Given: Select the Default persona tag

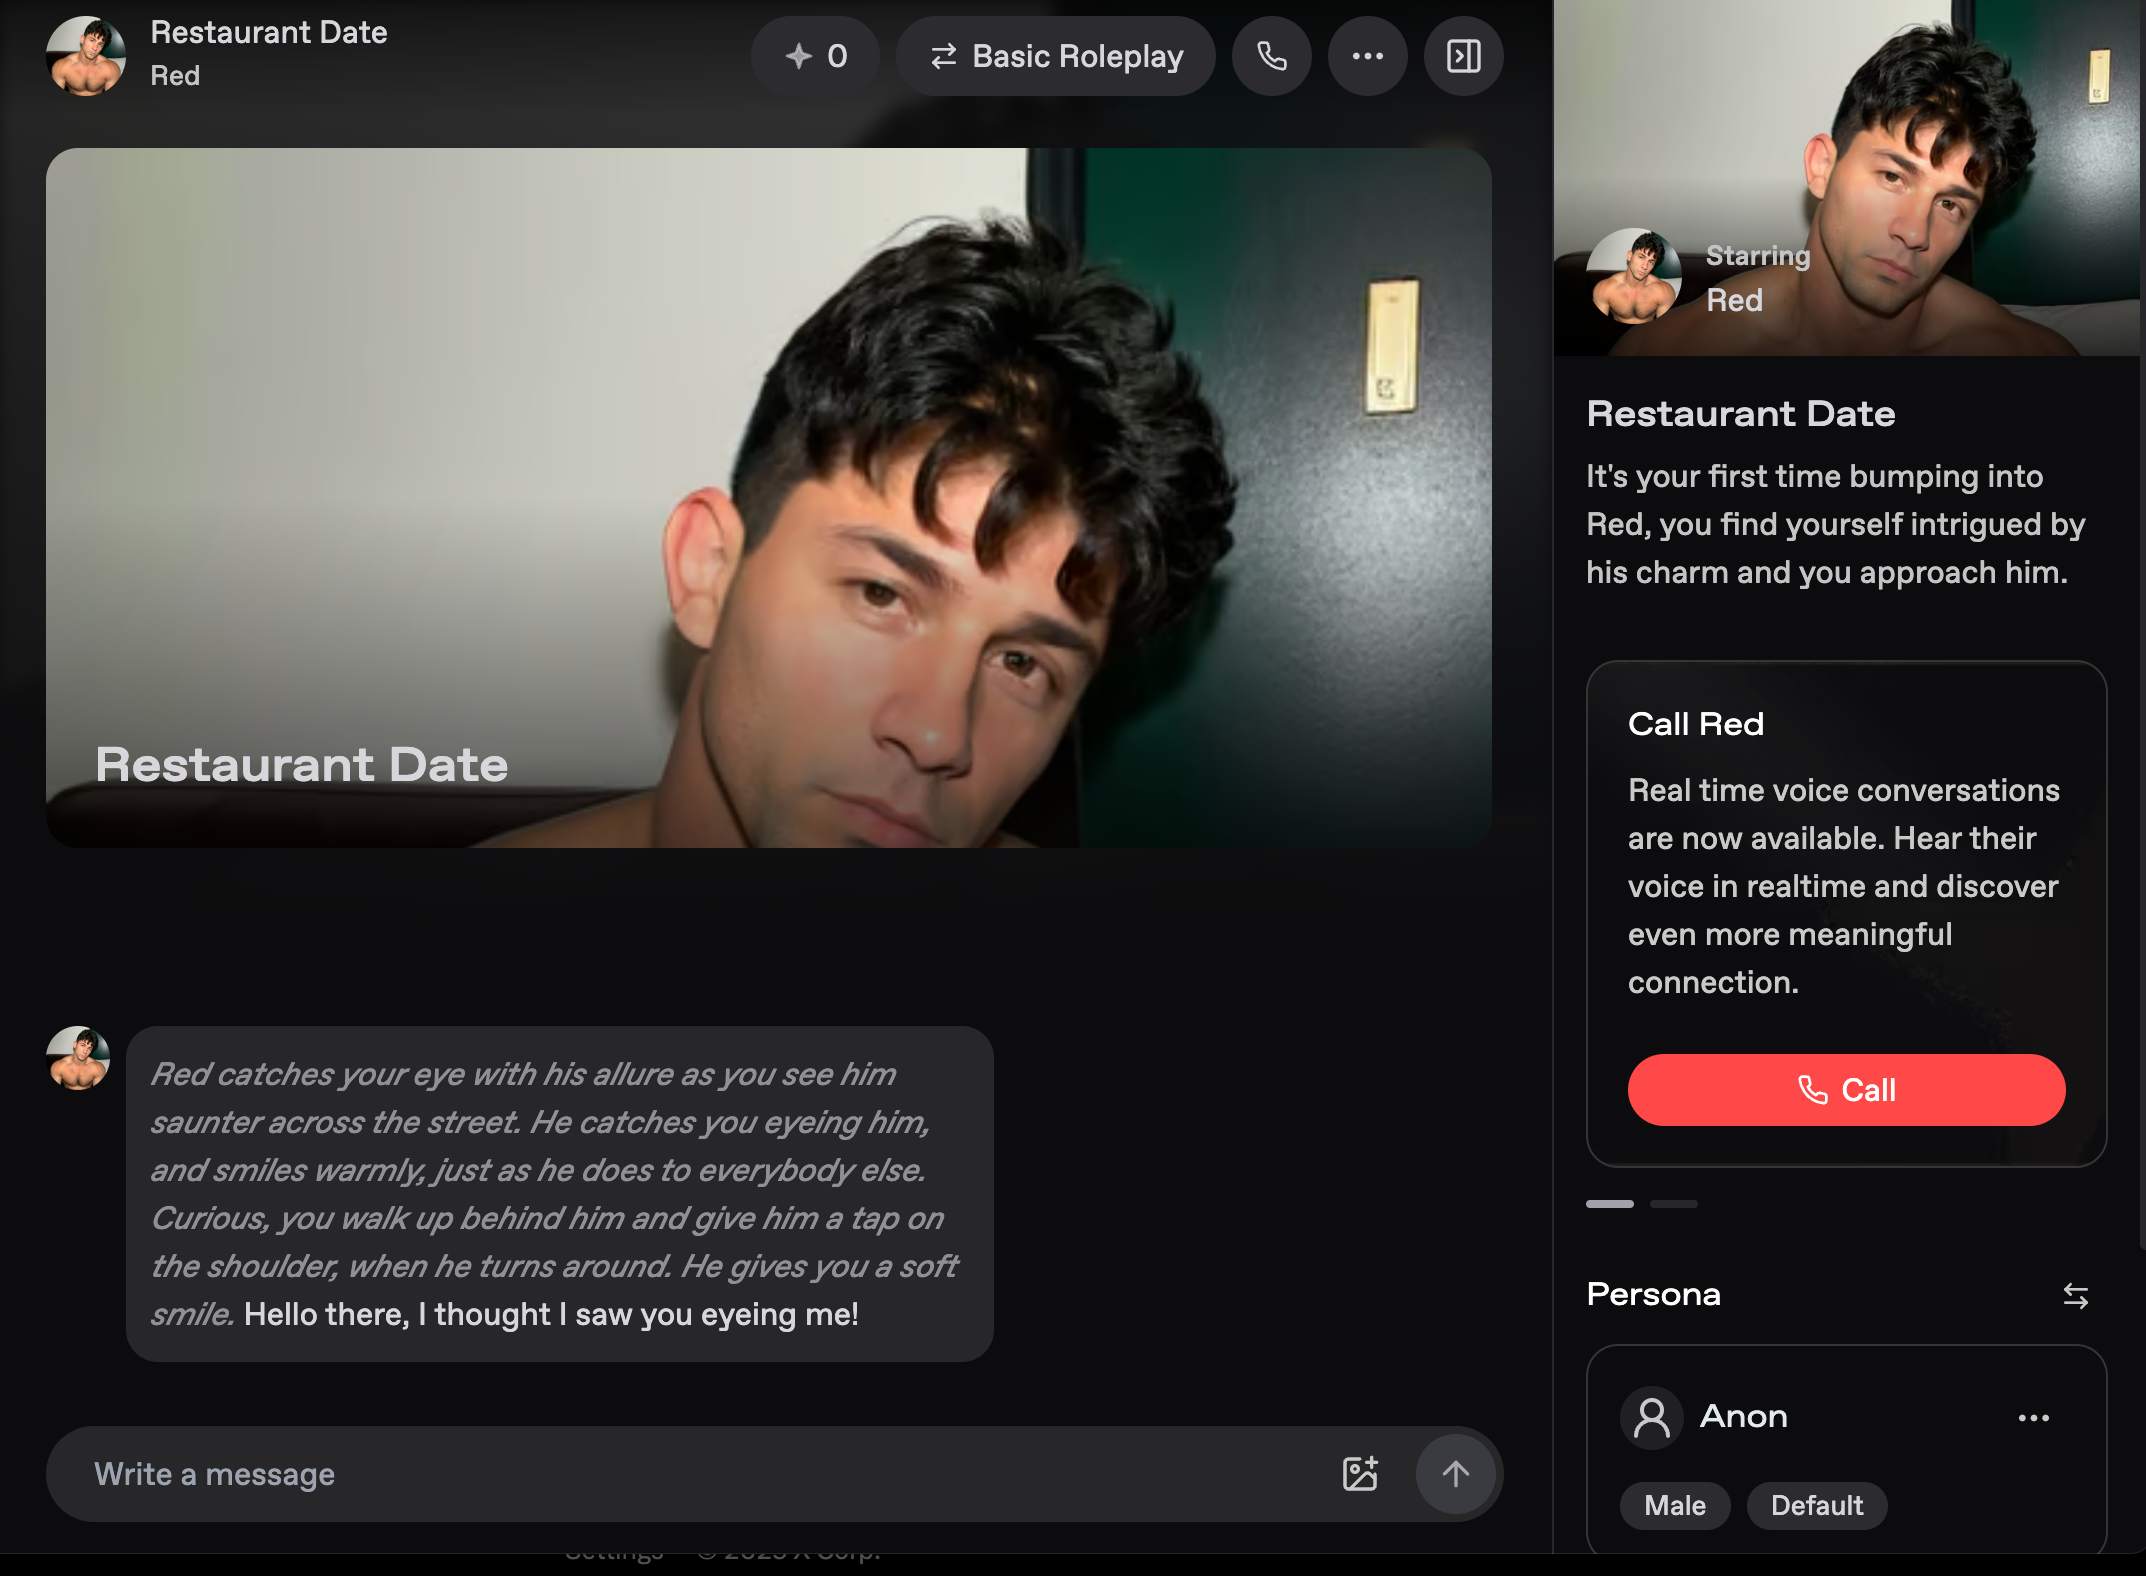Looking at the screenshot, I should coord(1816,1505).
